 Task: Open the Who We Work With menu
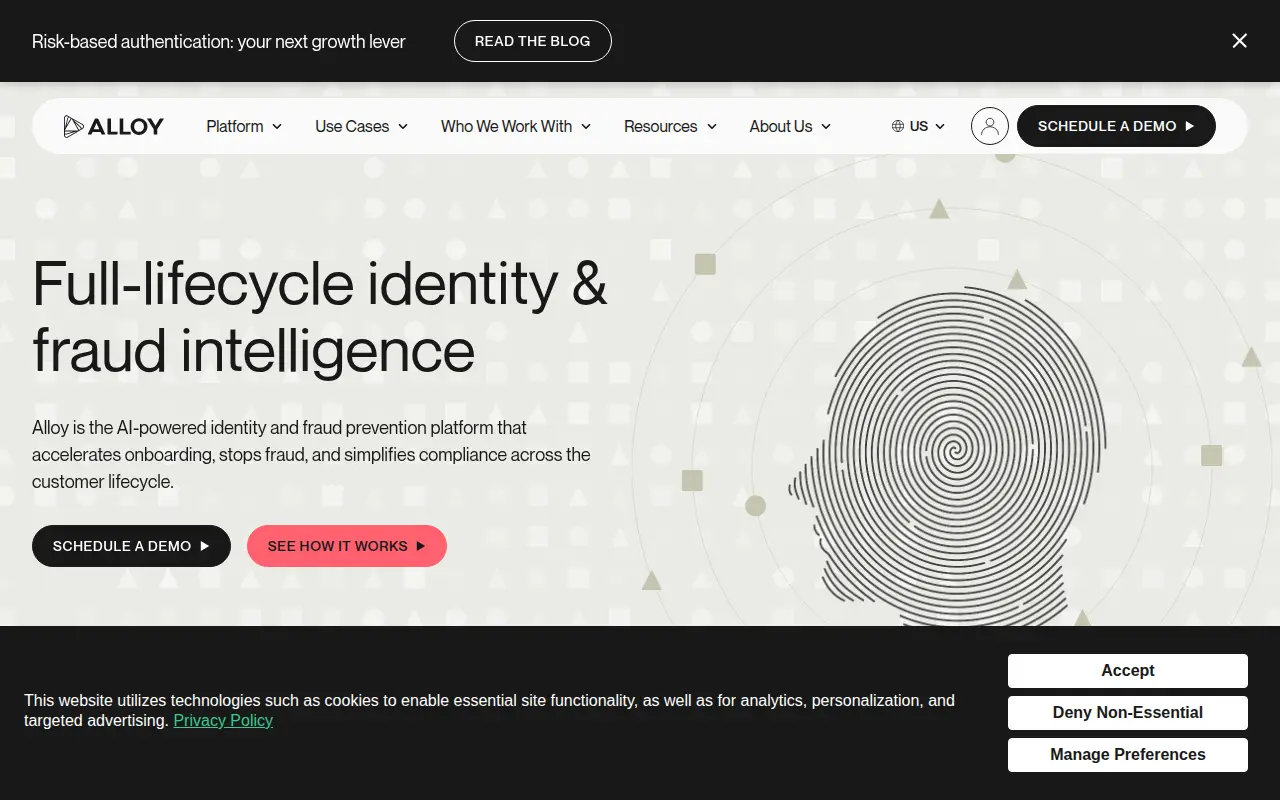tap(516, 126)
